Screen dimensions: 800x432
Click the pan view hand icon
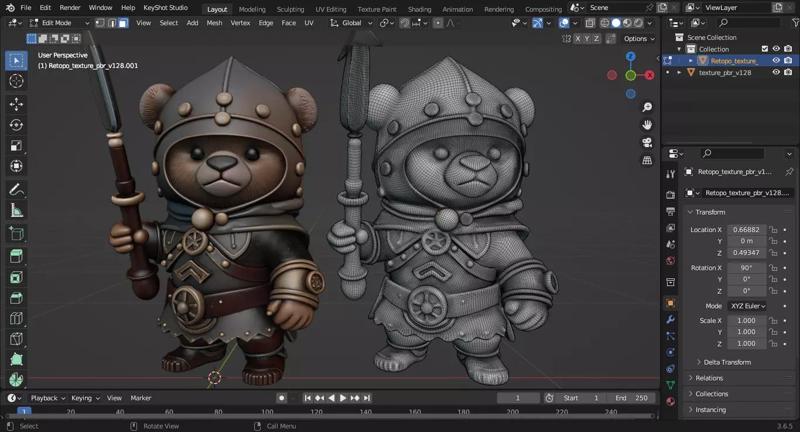click(x=647, y=125)
